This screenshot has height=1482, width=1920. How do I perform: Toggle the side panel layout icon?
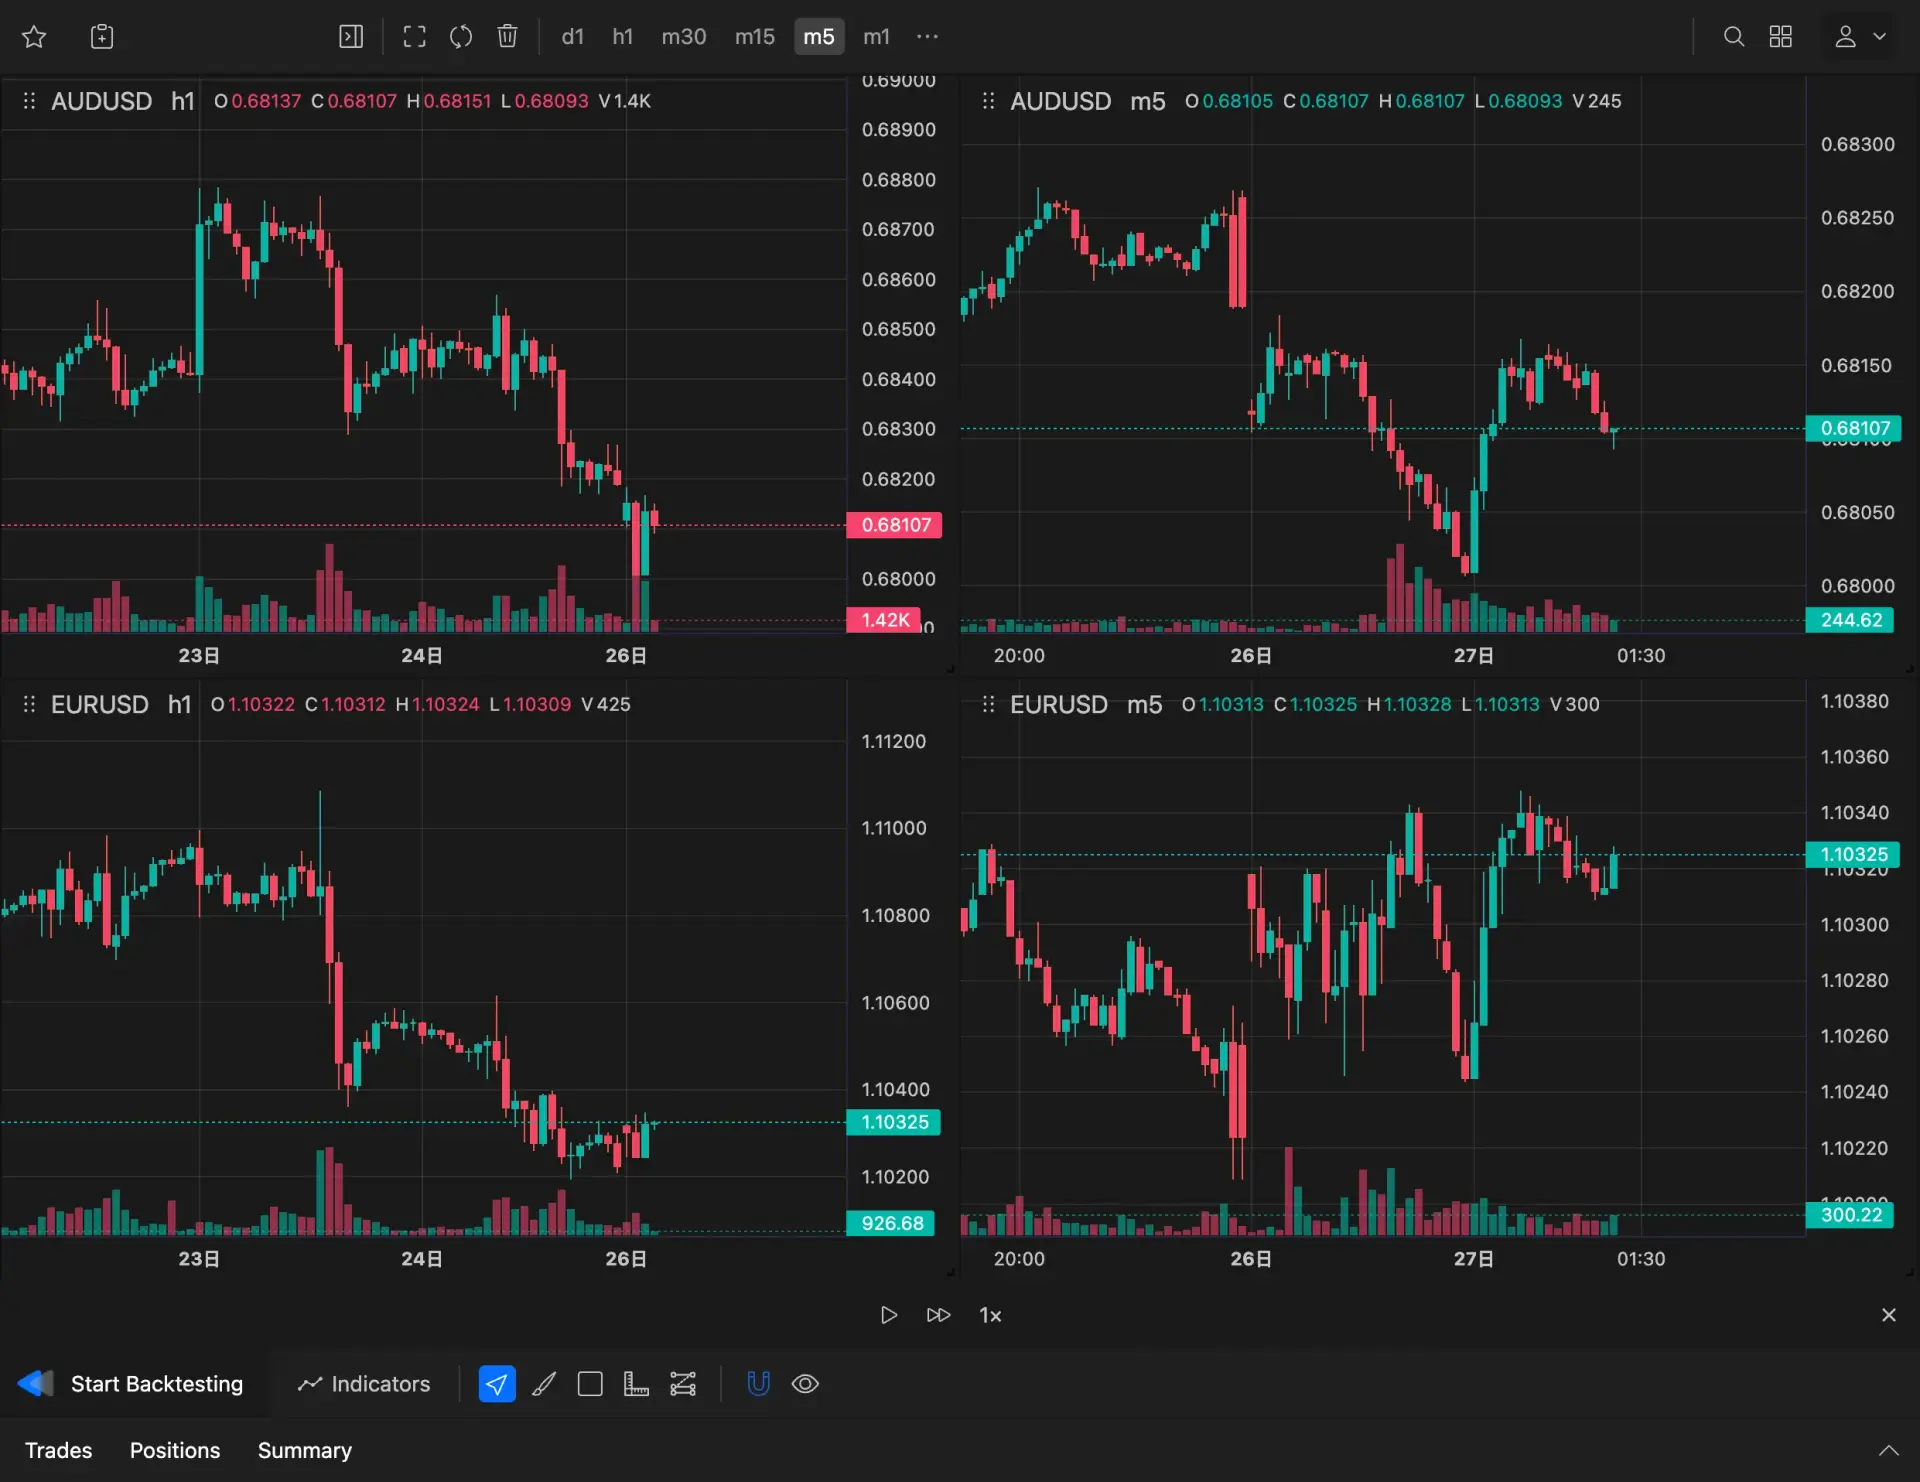point(351,37)
